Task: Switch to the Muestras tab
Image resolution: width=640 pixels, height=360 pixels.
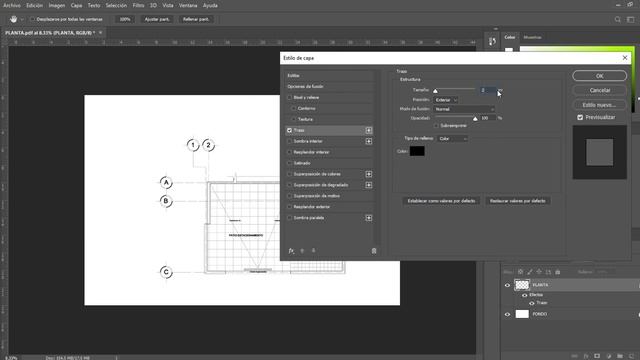Action: click(532, 37)
